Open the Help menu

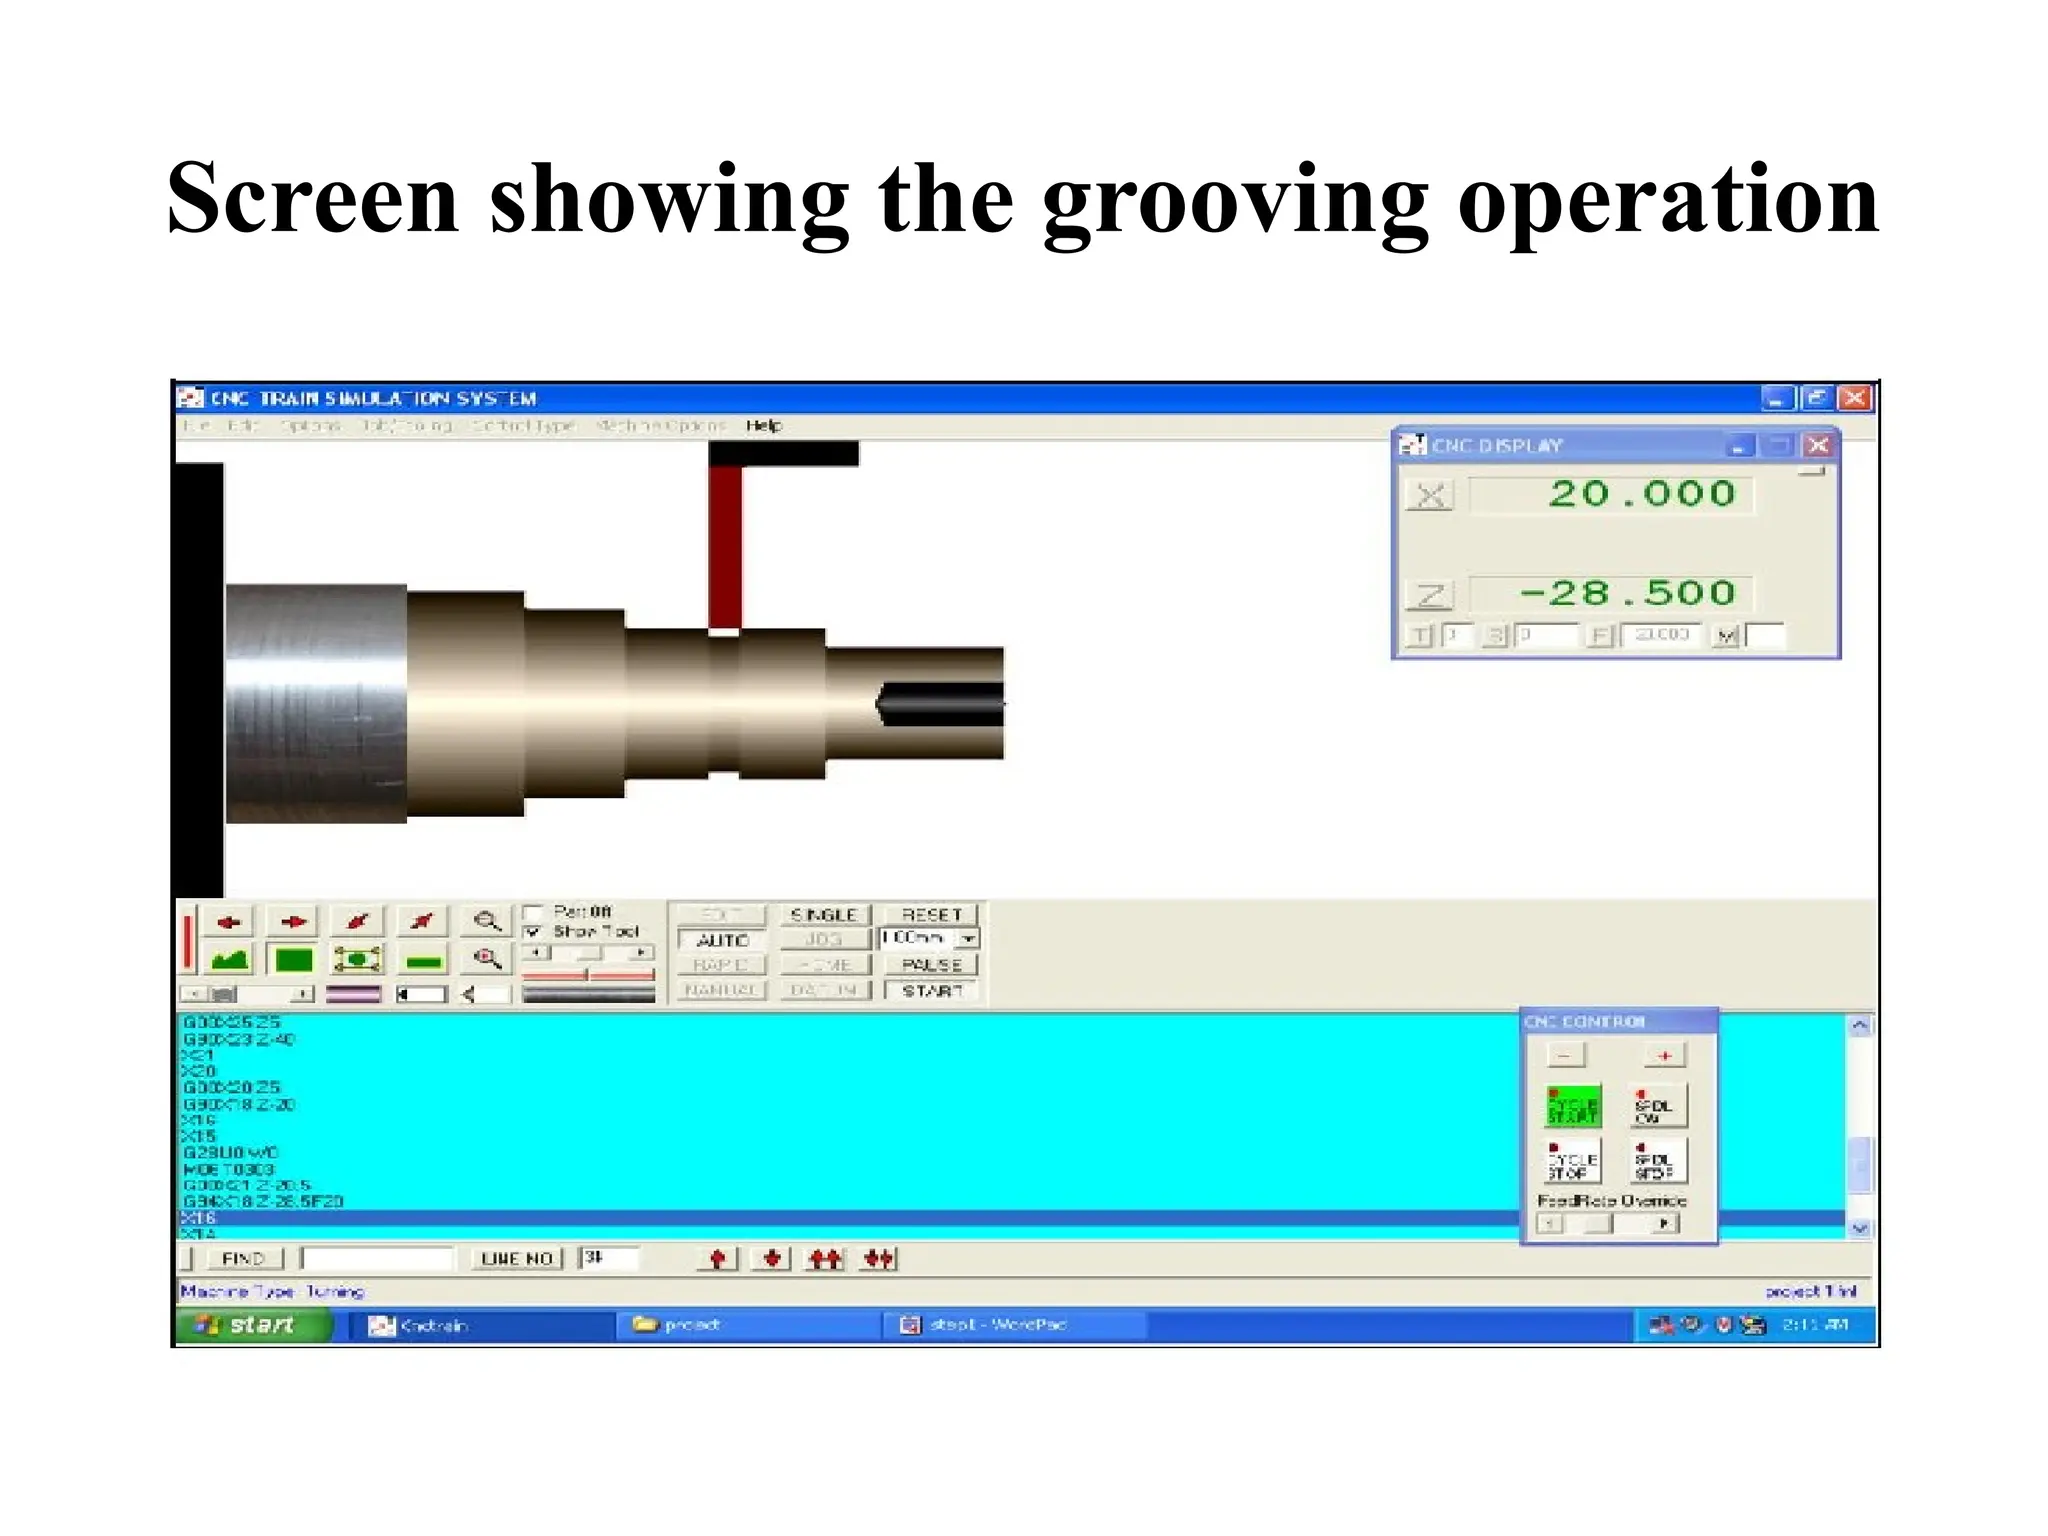[x=764, y=425]
